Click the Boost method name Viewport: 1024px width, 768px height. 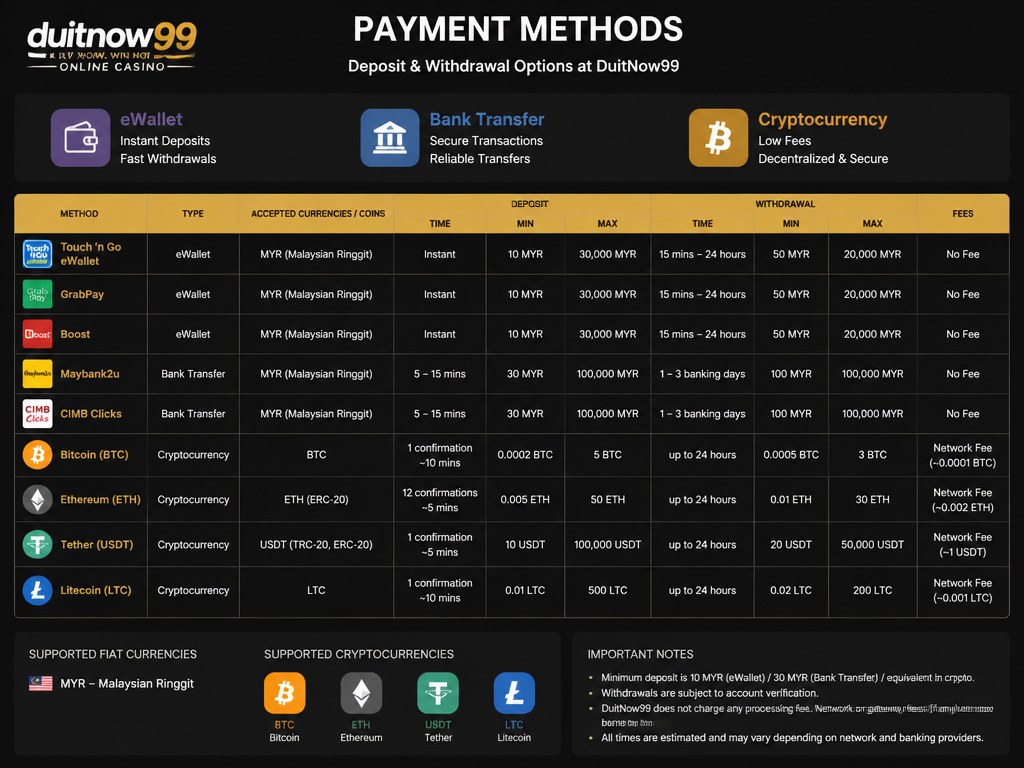(75, 334)
